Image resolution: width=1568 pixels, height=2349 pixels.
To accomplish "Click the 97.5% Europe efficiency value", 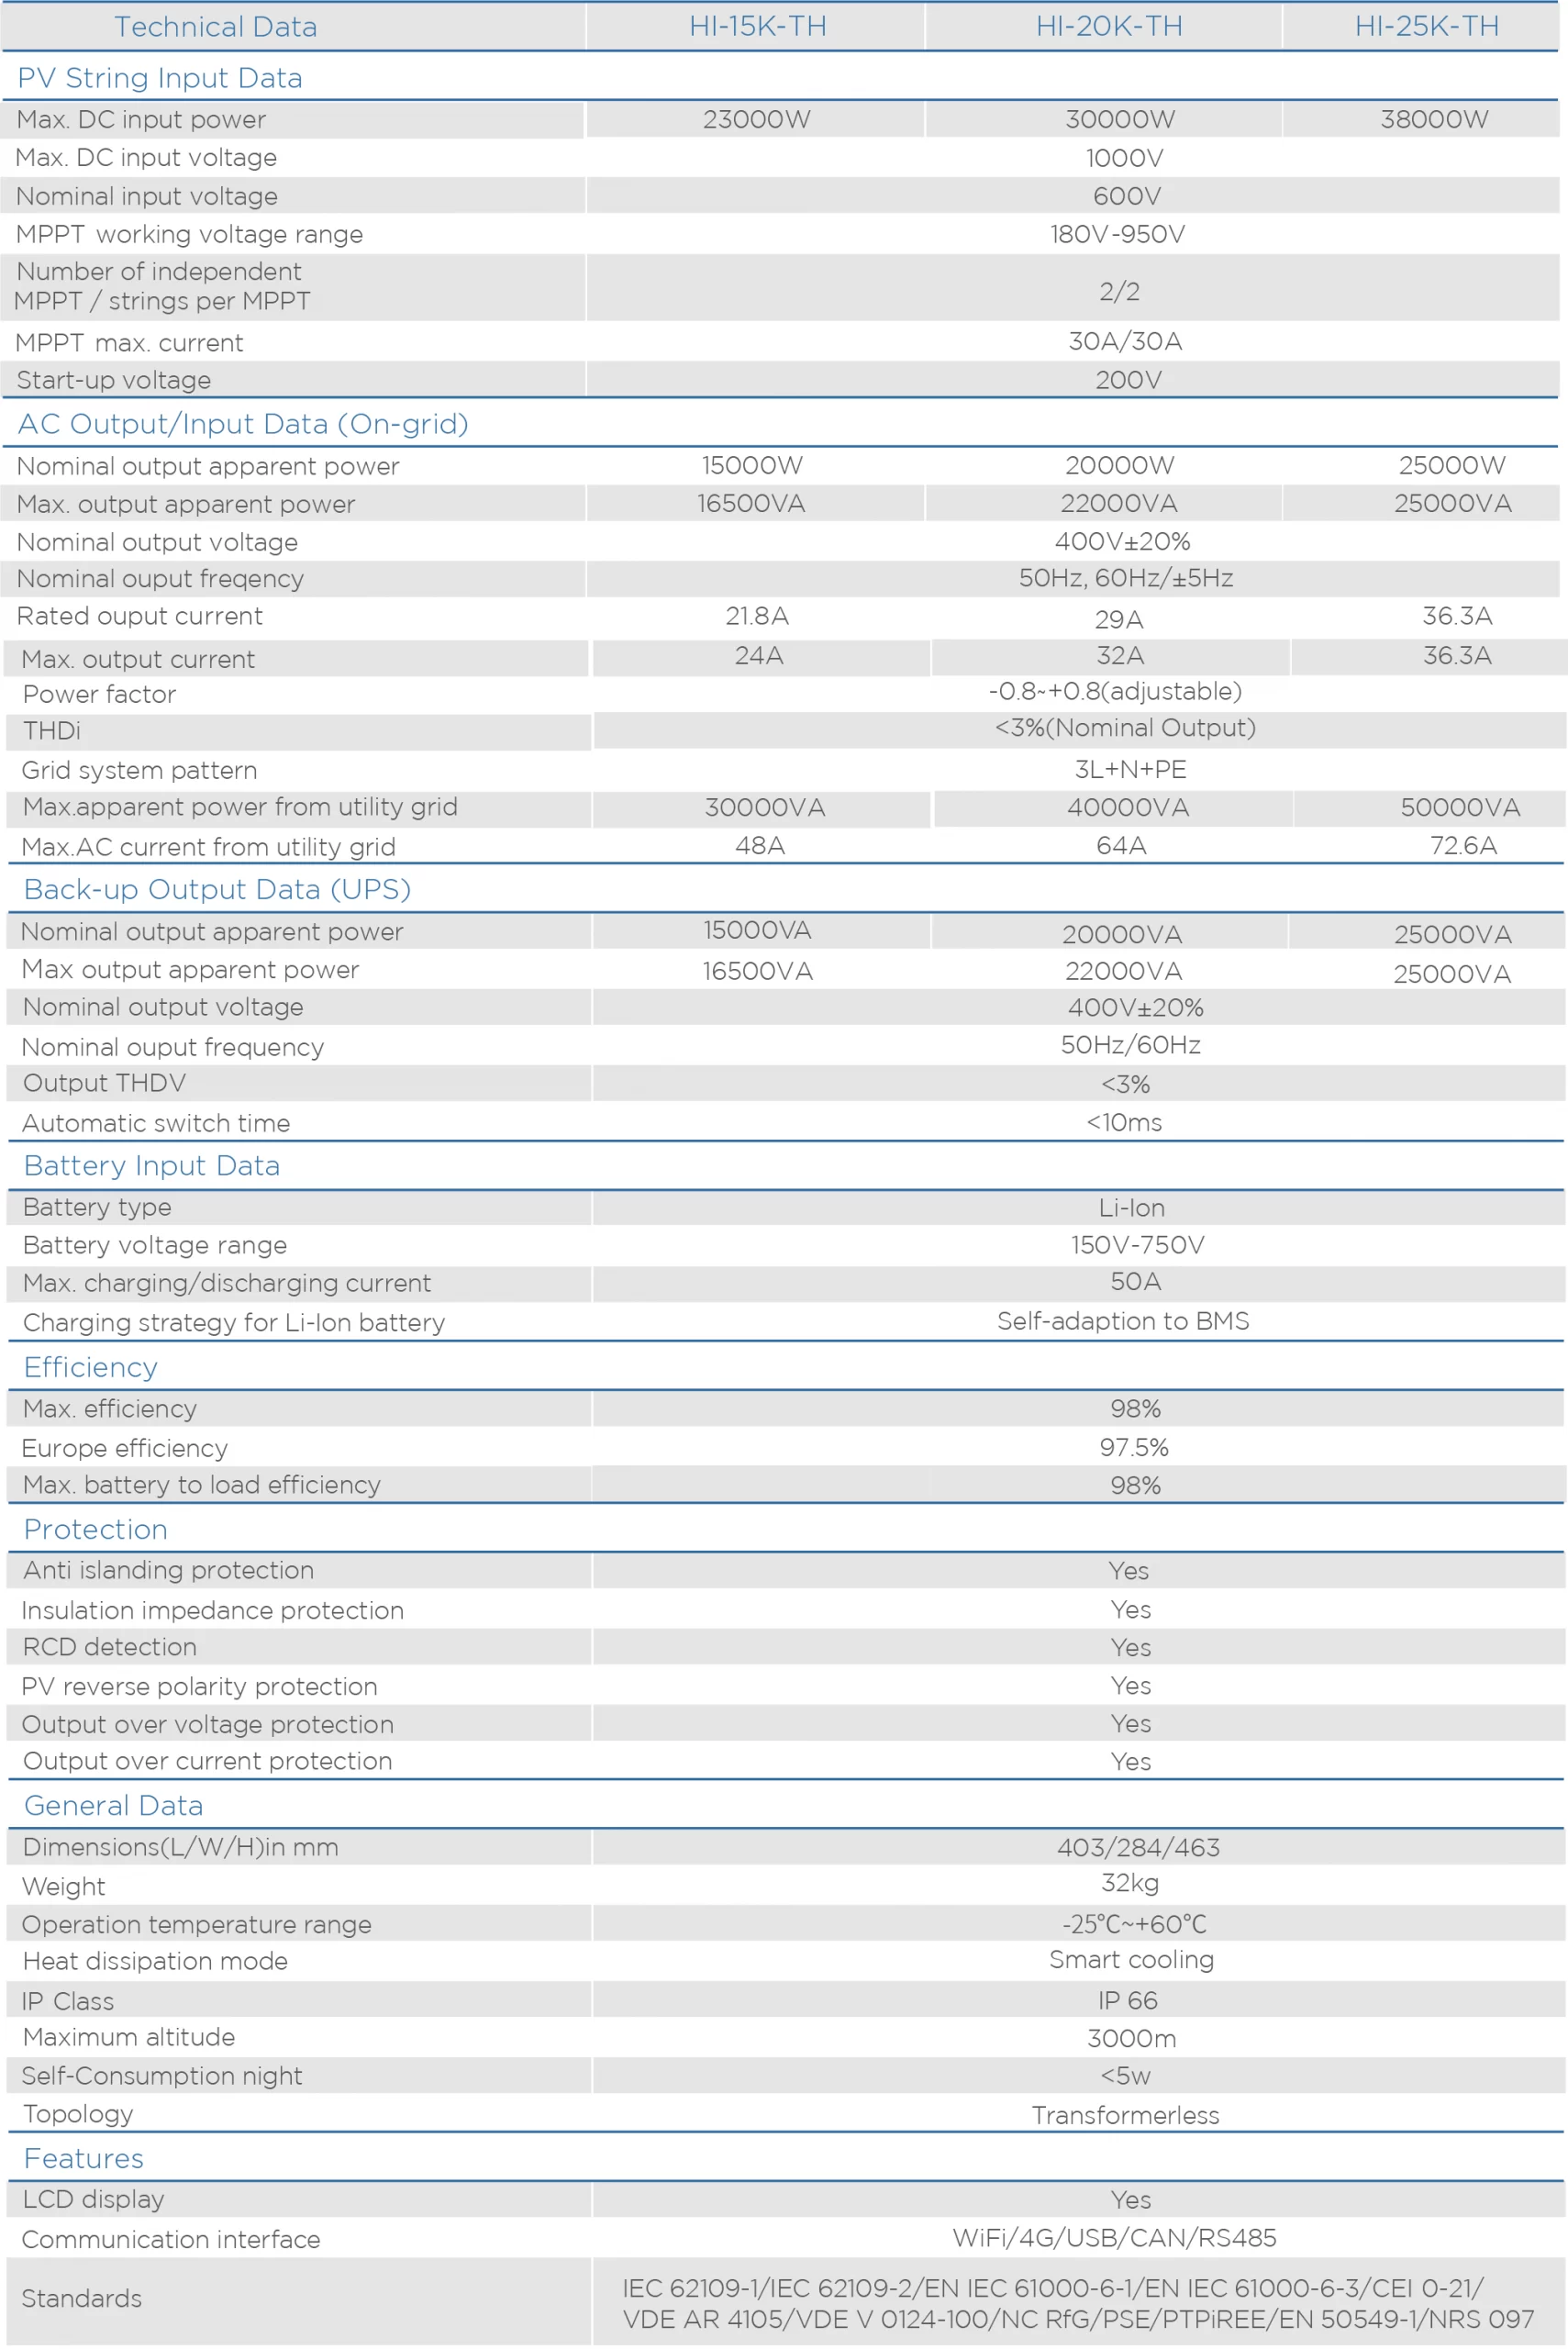I will tap(1134, 1447).
